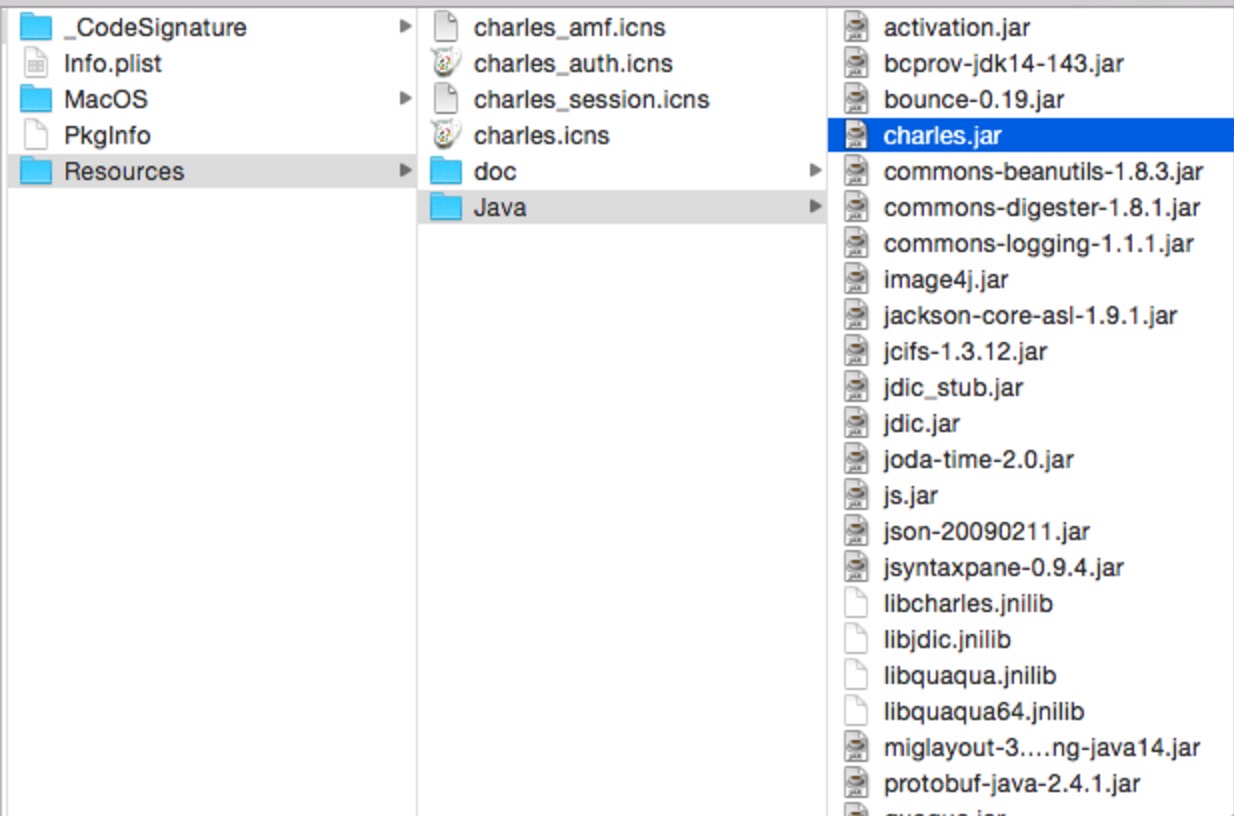Screen dimensions: 1234x816
Task: Select the charles_session.icns file name
Action: pos(591,100)
